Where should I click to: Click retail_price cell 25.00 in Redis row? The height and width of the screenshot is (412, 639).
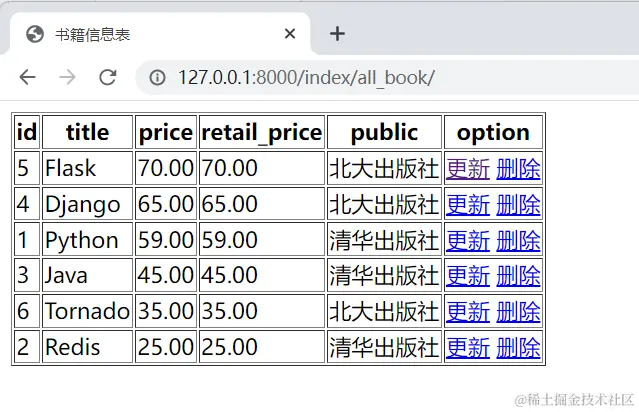tap(262, 346)
